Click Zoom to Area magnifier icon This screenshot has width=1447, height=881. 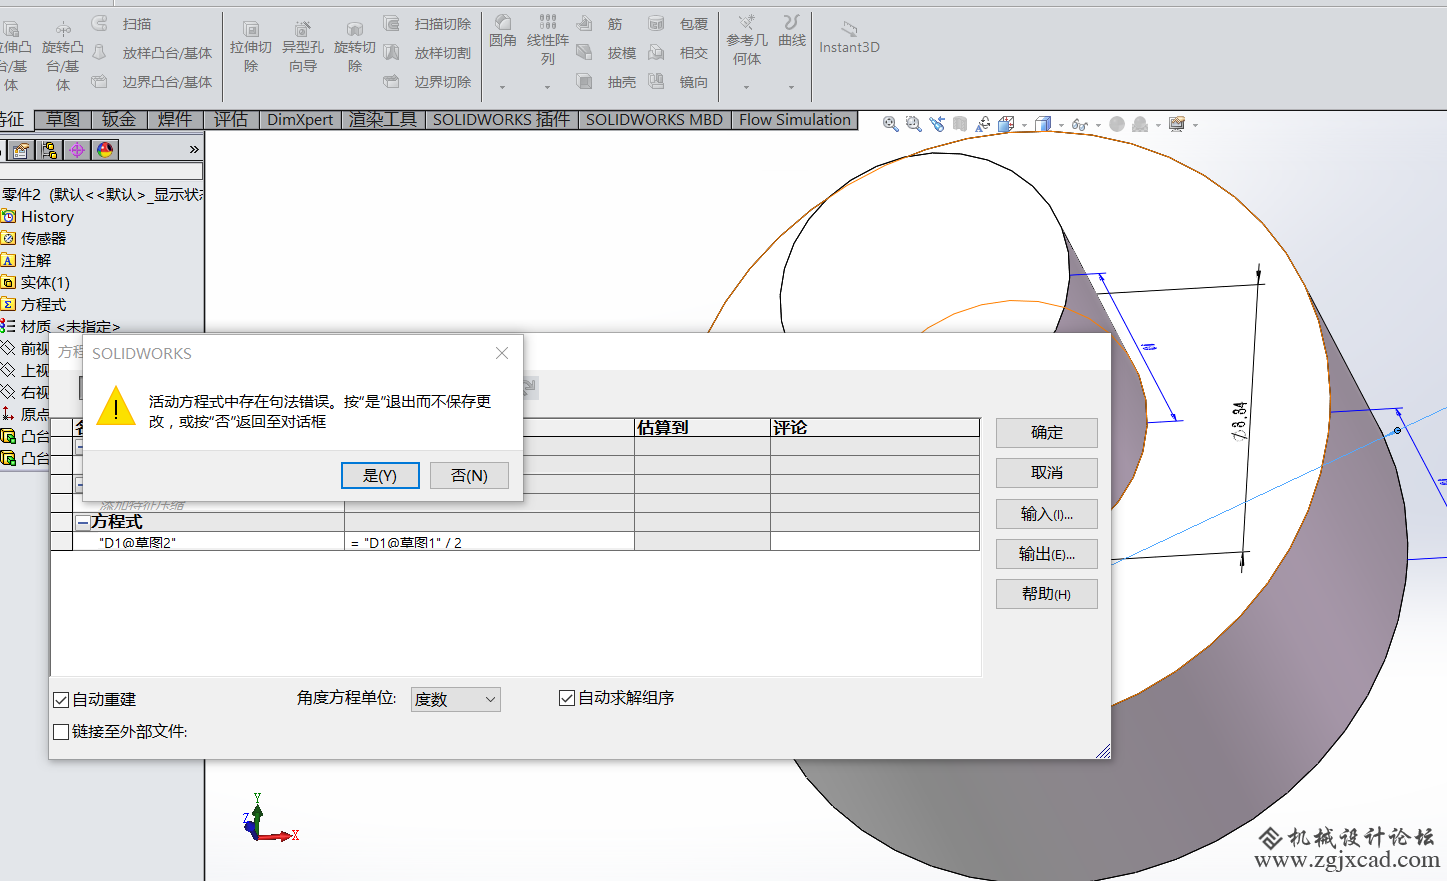913,124
